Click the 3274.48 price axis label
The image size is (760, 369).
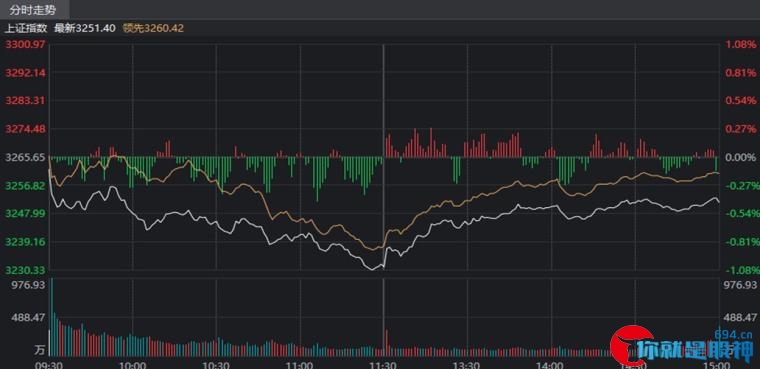25,129
